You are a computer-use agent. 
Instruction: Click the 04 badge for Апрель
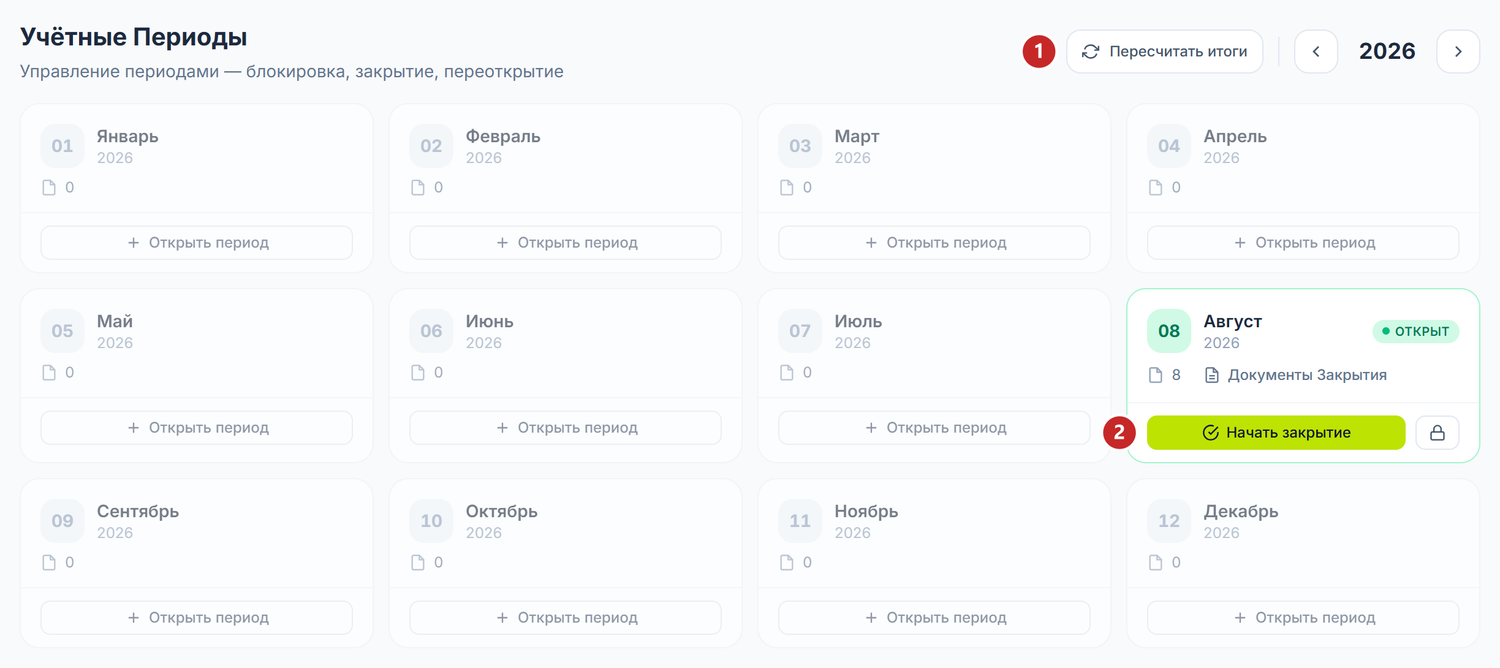1169,146
